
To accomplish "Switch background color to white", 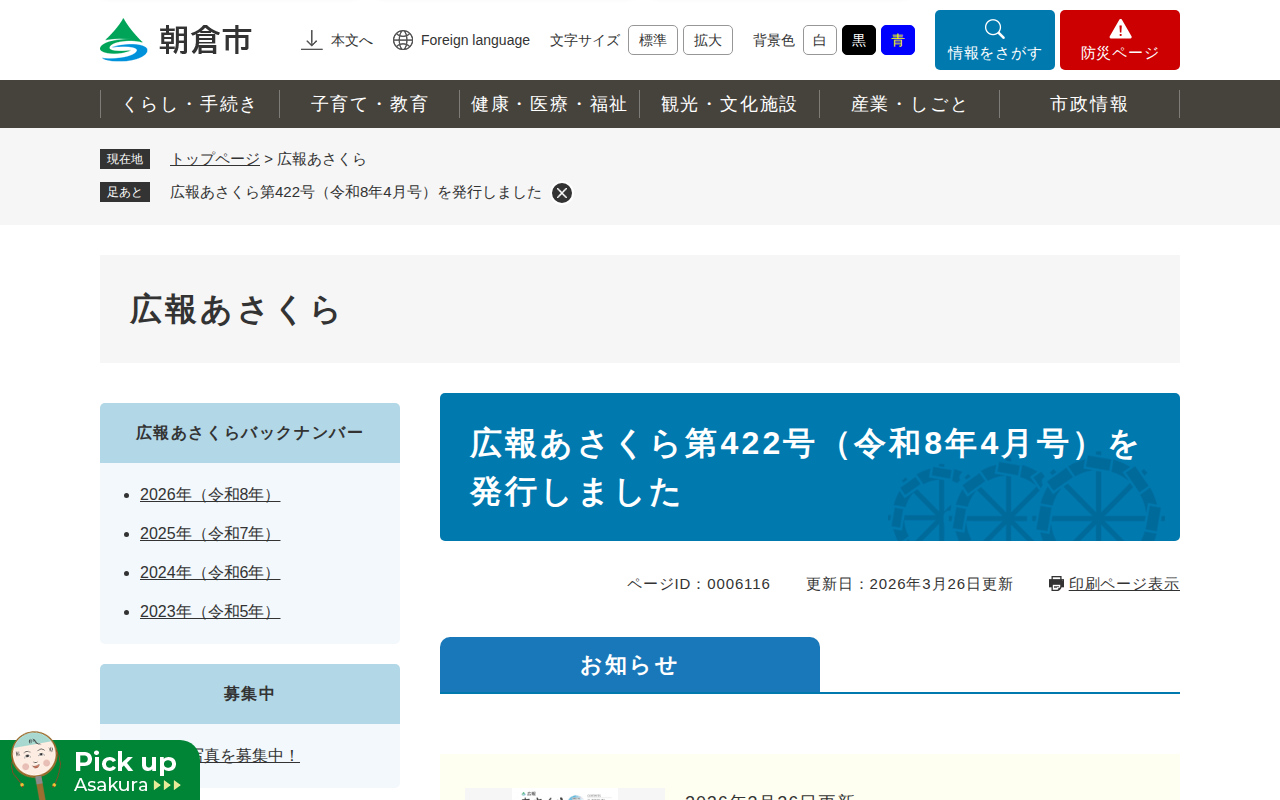I will [x=819, y=40].
